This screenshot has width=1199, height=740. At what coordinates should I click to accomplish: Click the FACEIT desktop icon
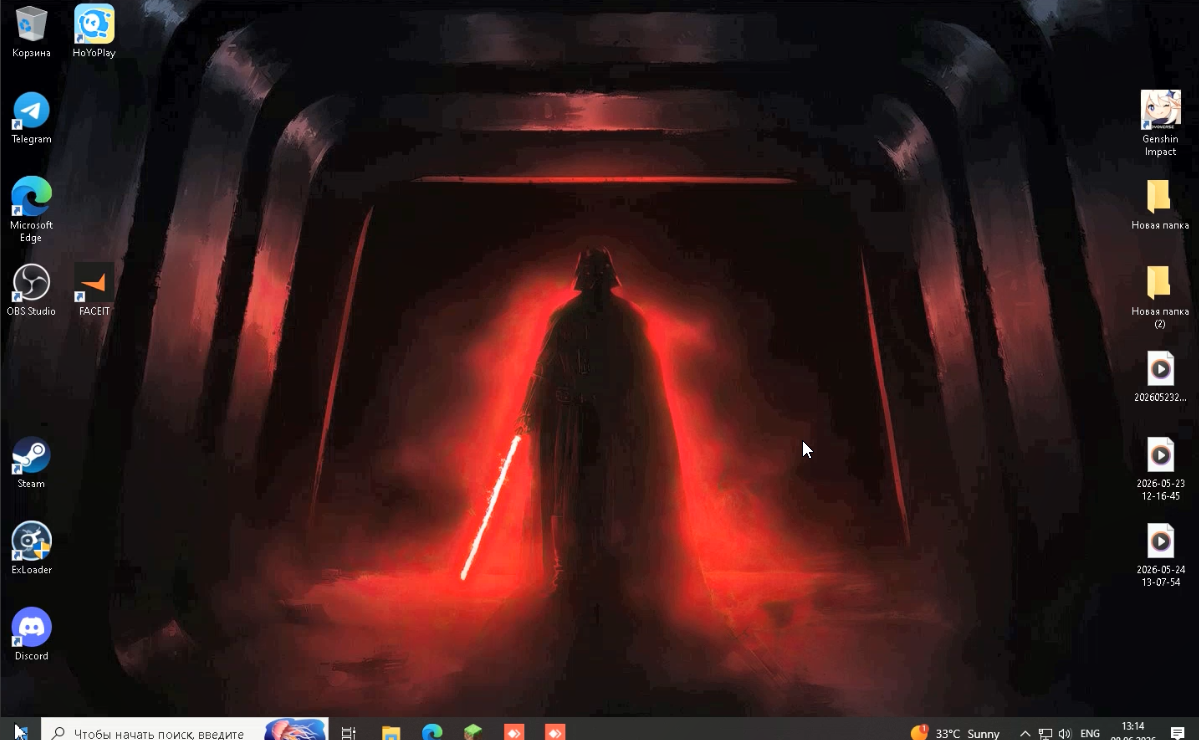click(94, 290)
